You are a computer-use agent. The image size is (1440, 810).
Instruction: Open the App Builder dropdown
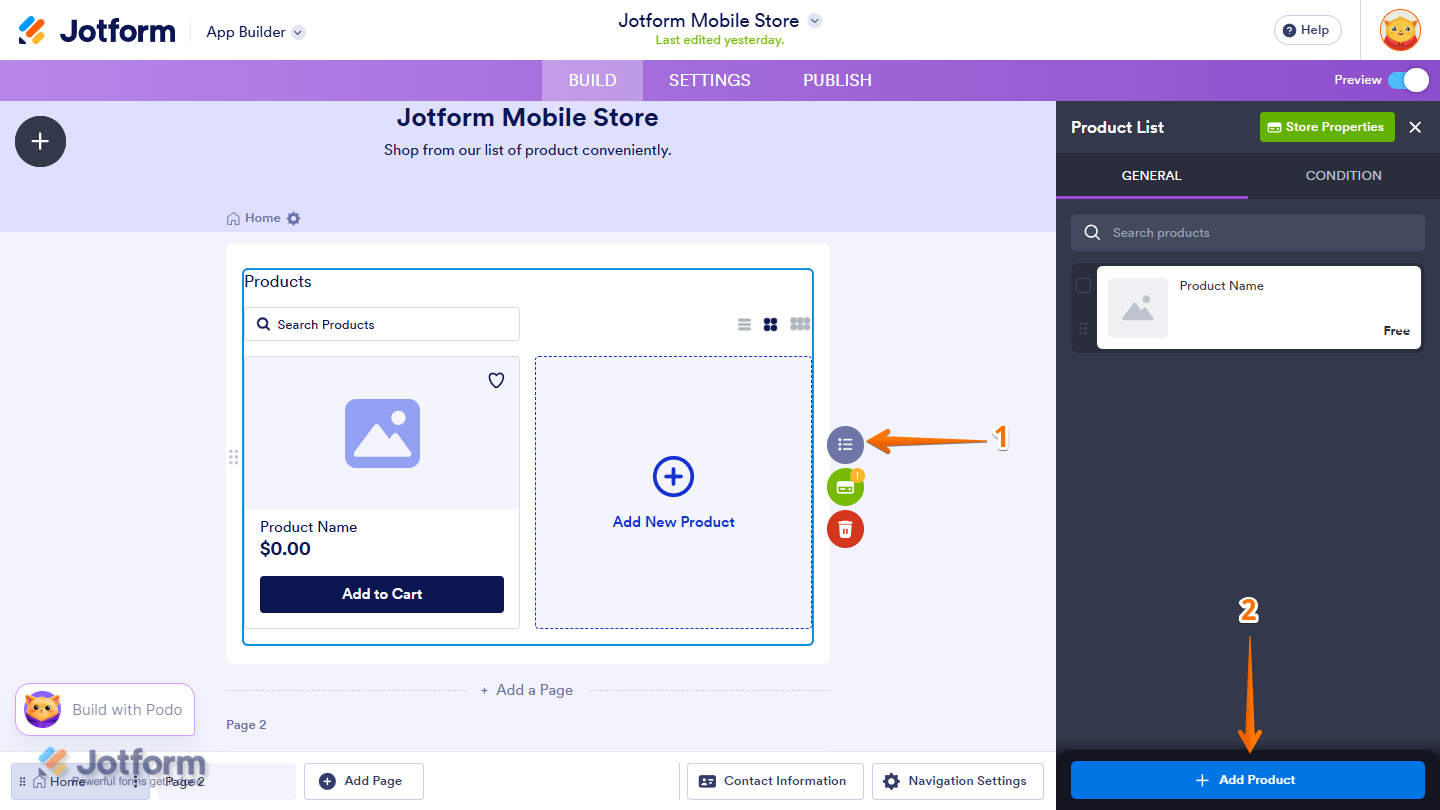[254, 31]
